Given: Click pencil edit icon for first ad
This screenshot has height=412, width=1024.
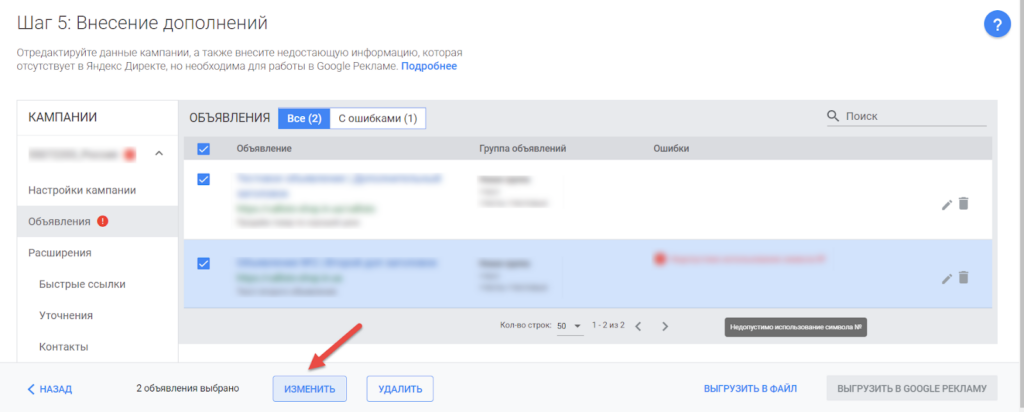Looking at the screenshot, I should [x=947, y=204].
